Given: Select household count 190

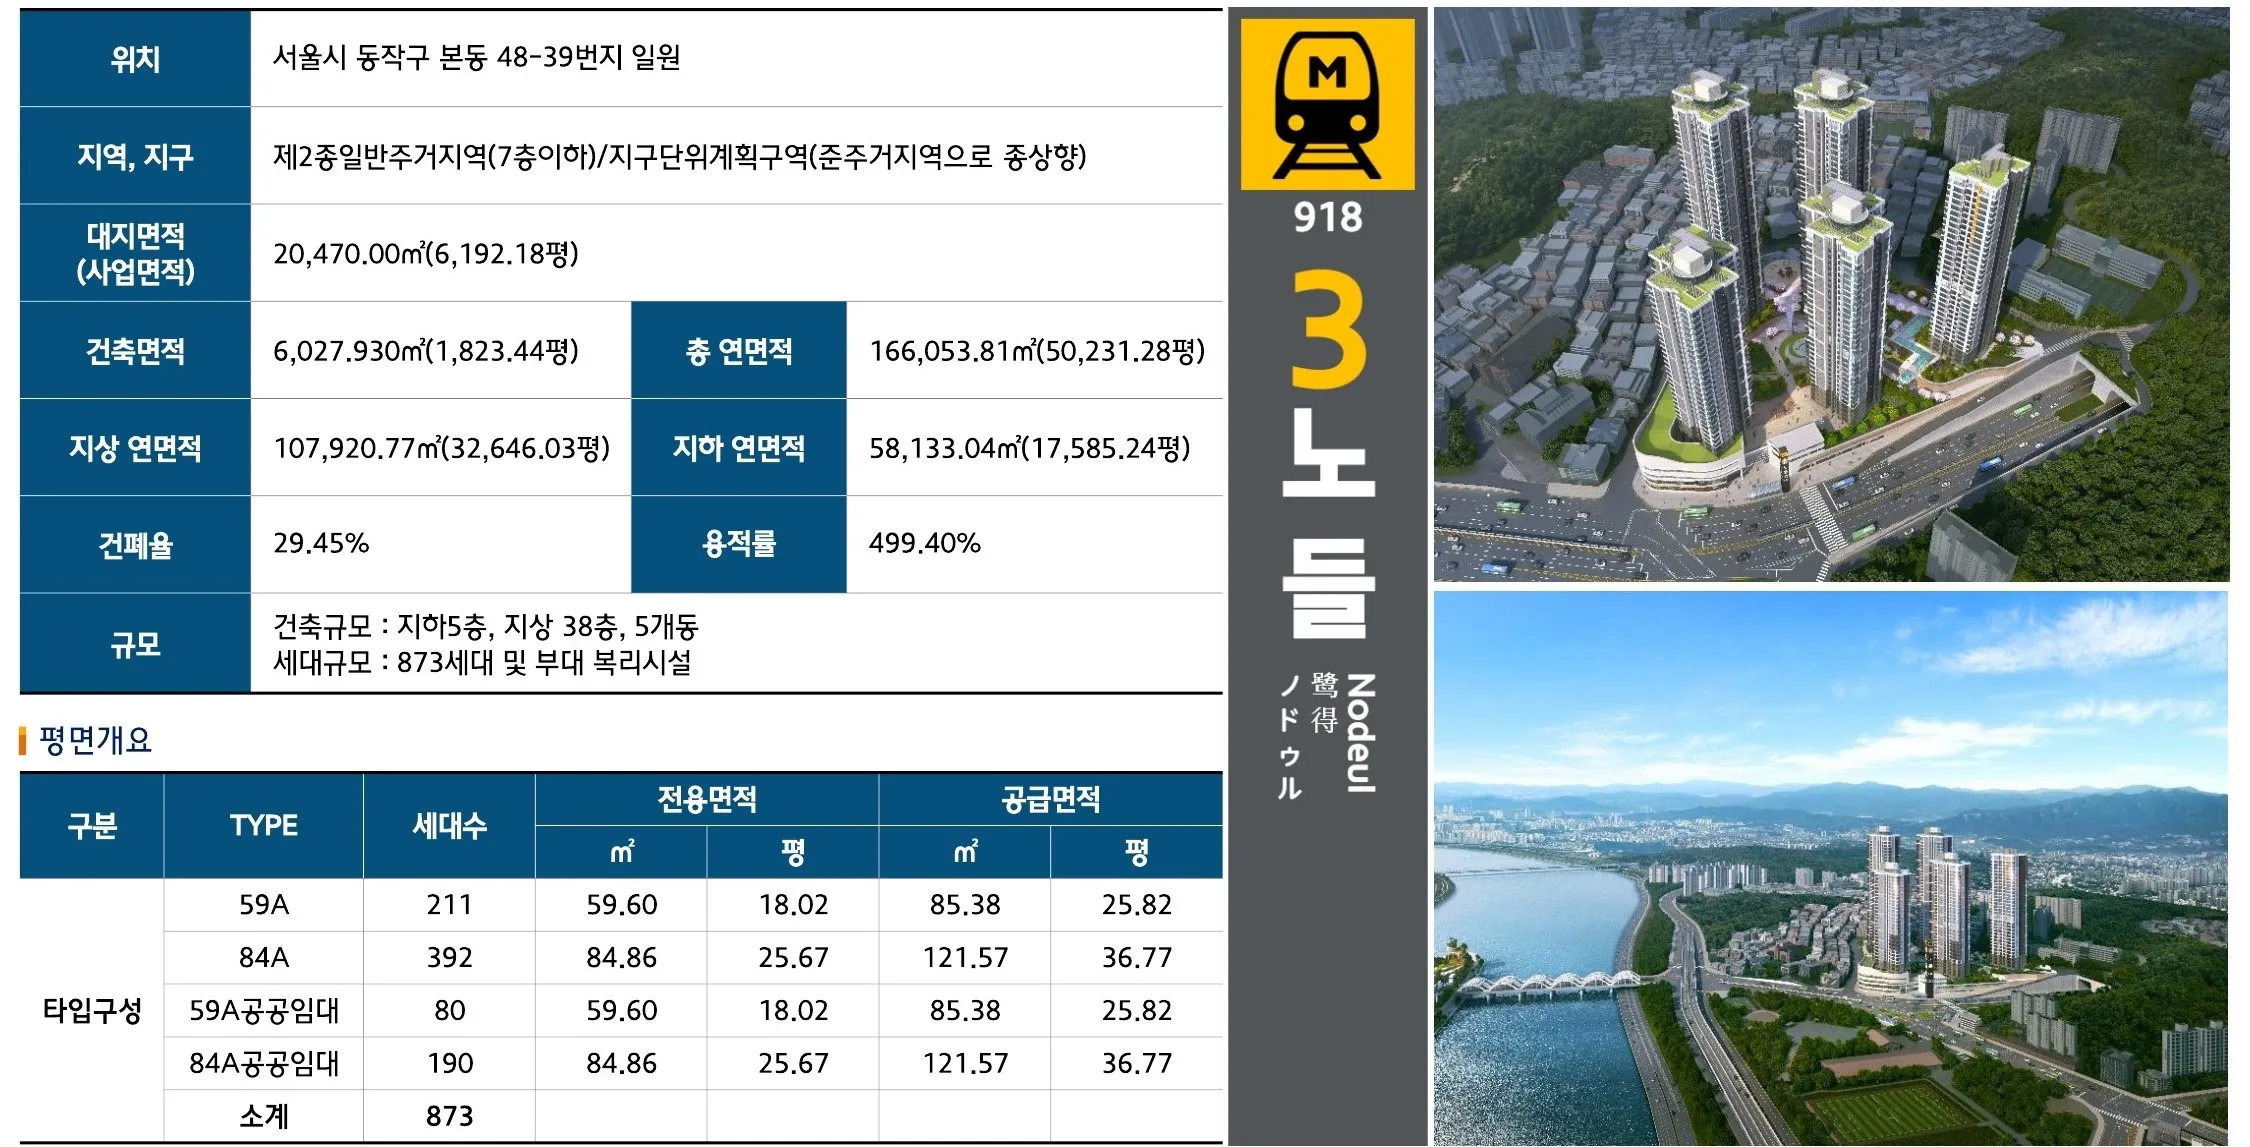Looking at the screenshot, I should [449, 1064].
